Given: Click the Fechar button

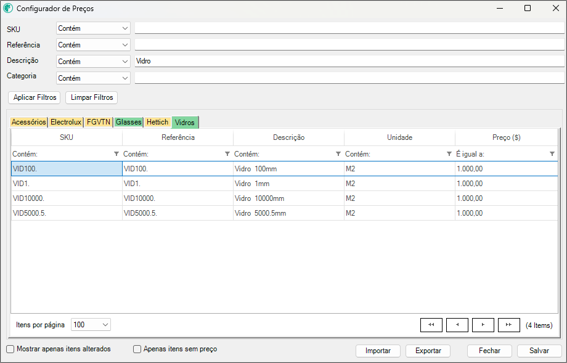Looking at the screenshot, I should (x=489, y=350).
